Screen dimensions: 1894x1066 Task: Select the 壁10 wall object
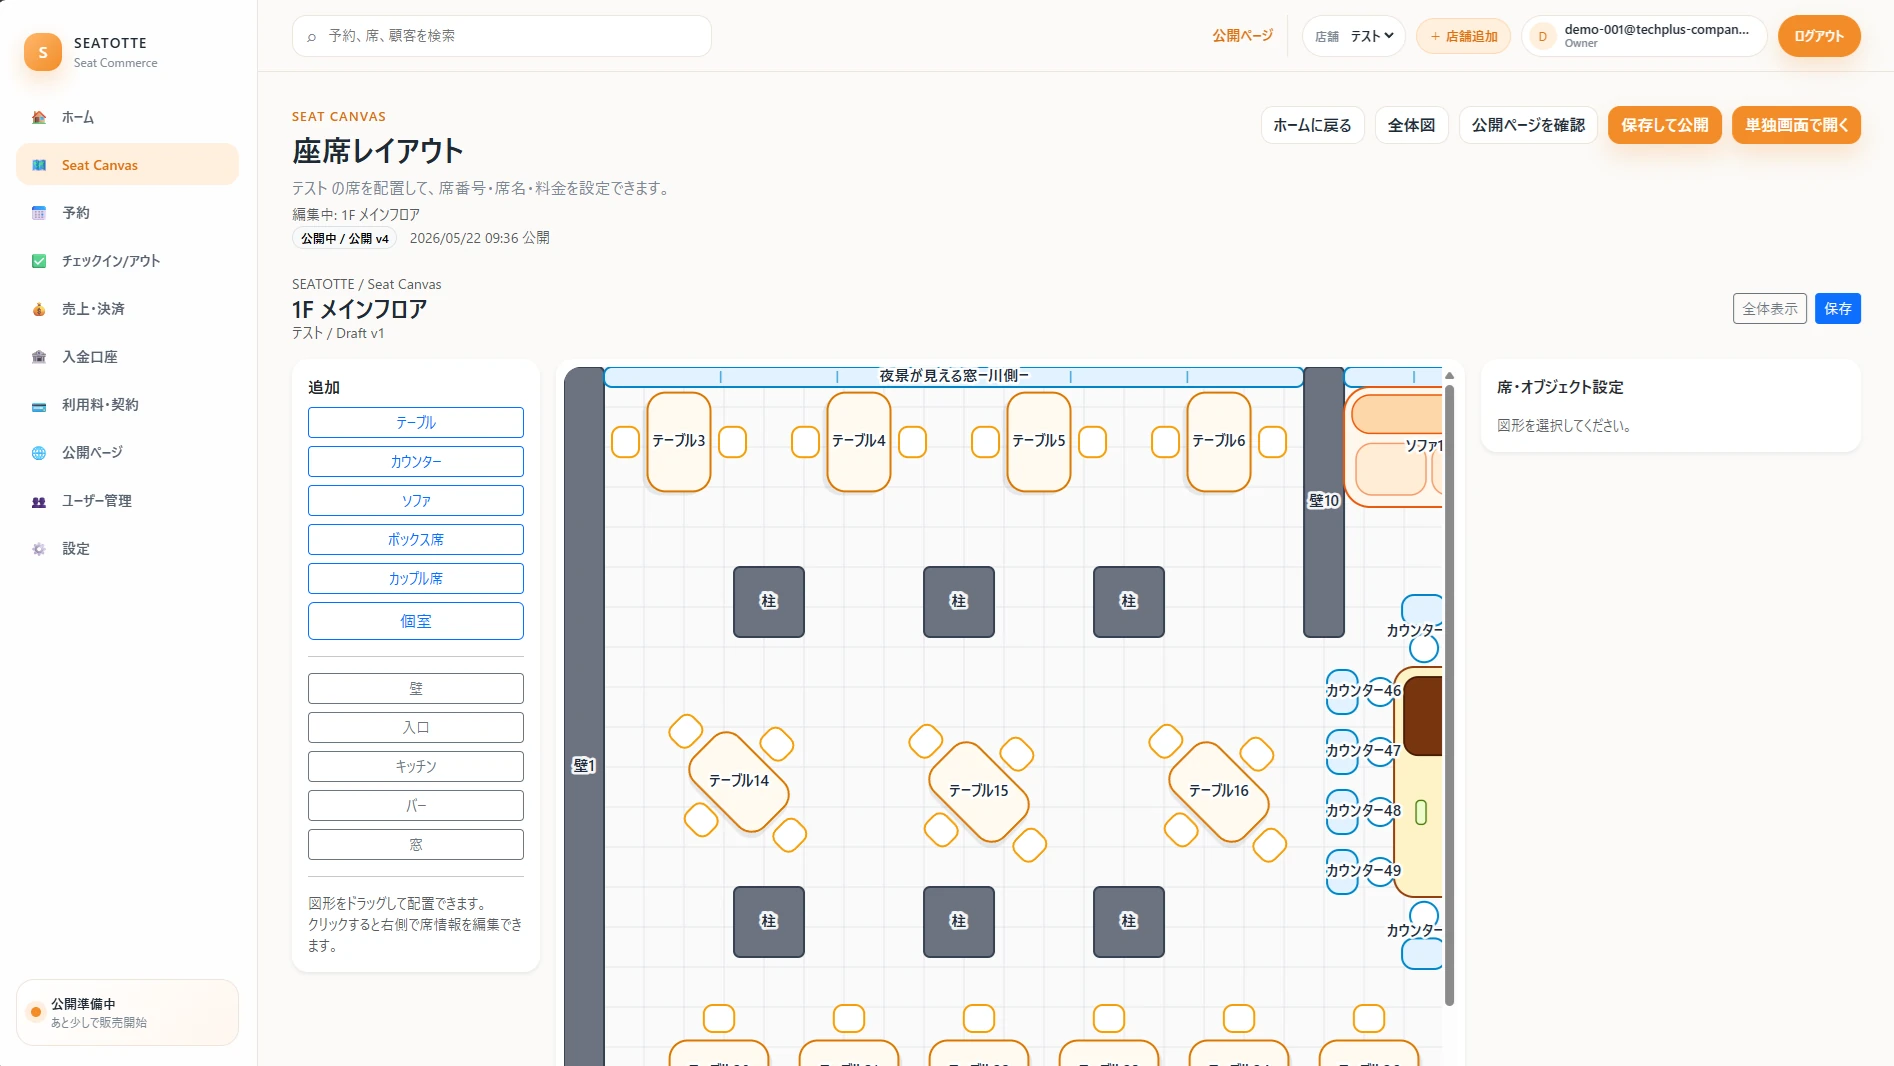(x=1324, y=501)
